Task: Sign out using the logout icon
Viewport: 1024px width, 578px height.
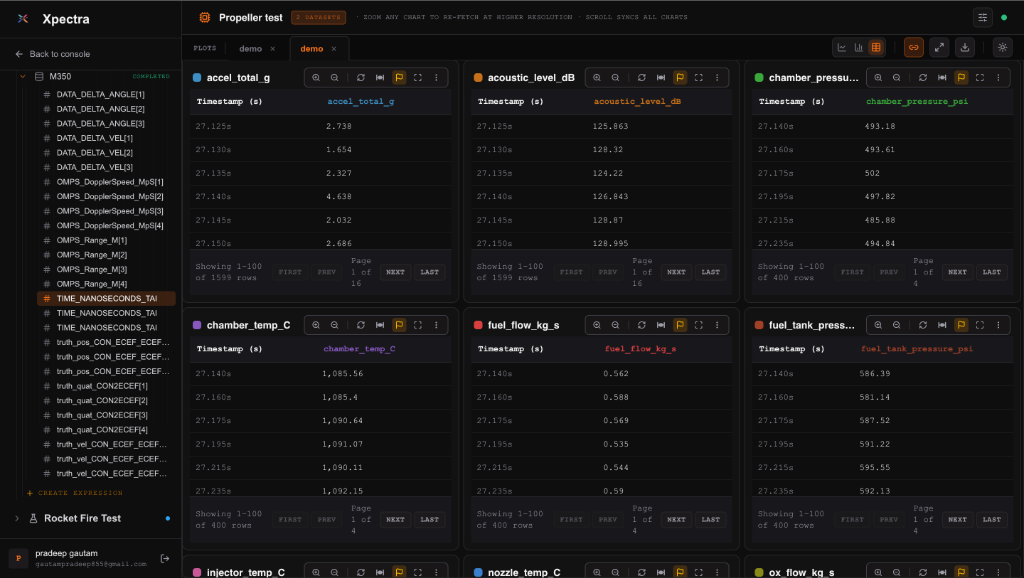Action: [165, 558]
